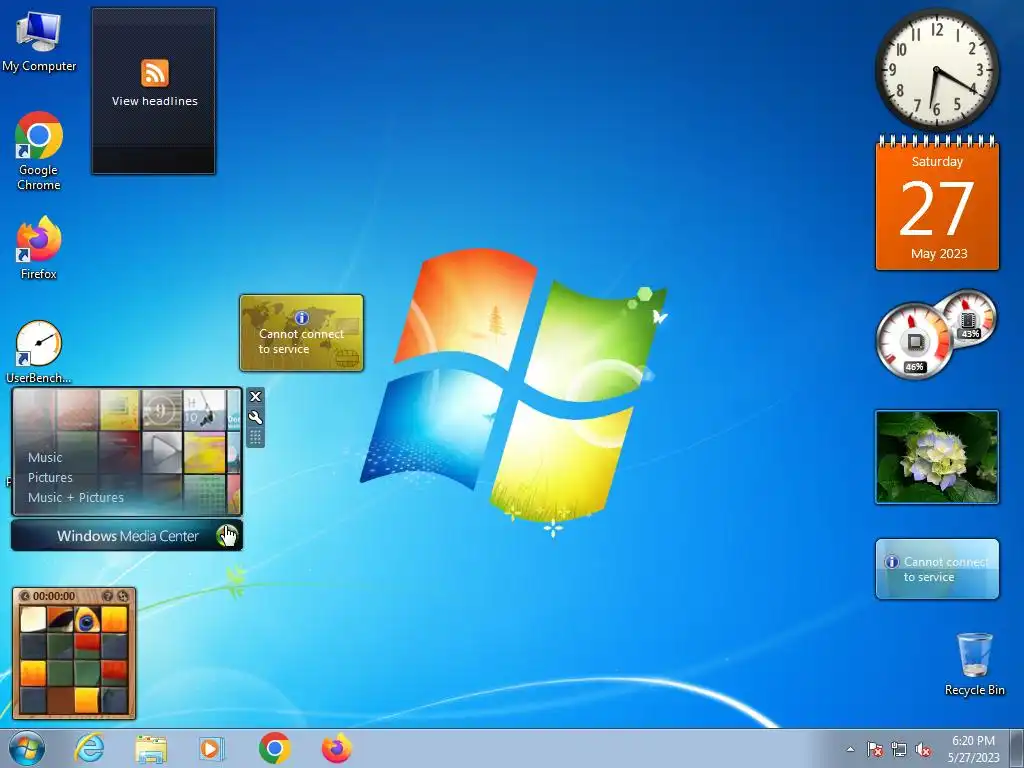
Task: Click the RSS feed icon in headlines gadget
Action: (155, 72)
